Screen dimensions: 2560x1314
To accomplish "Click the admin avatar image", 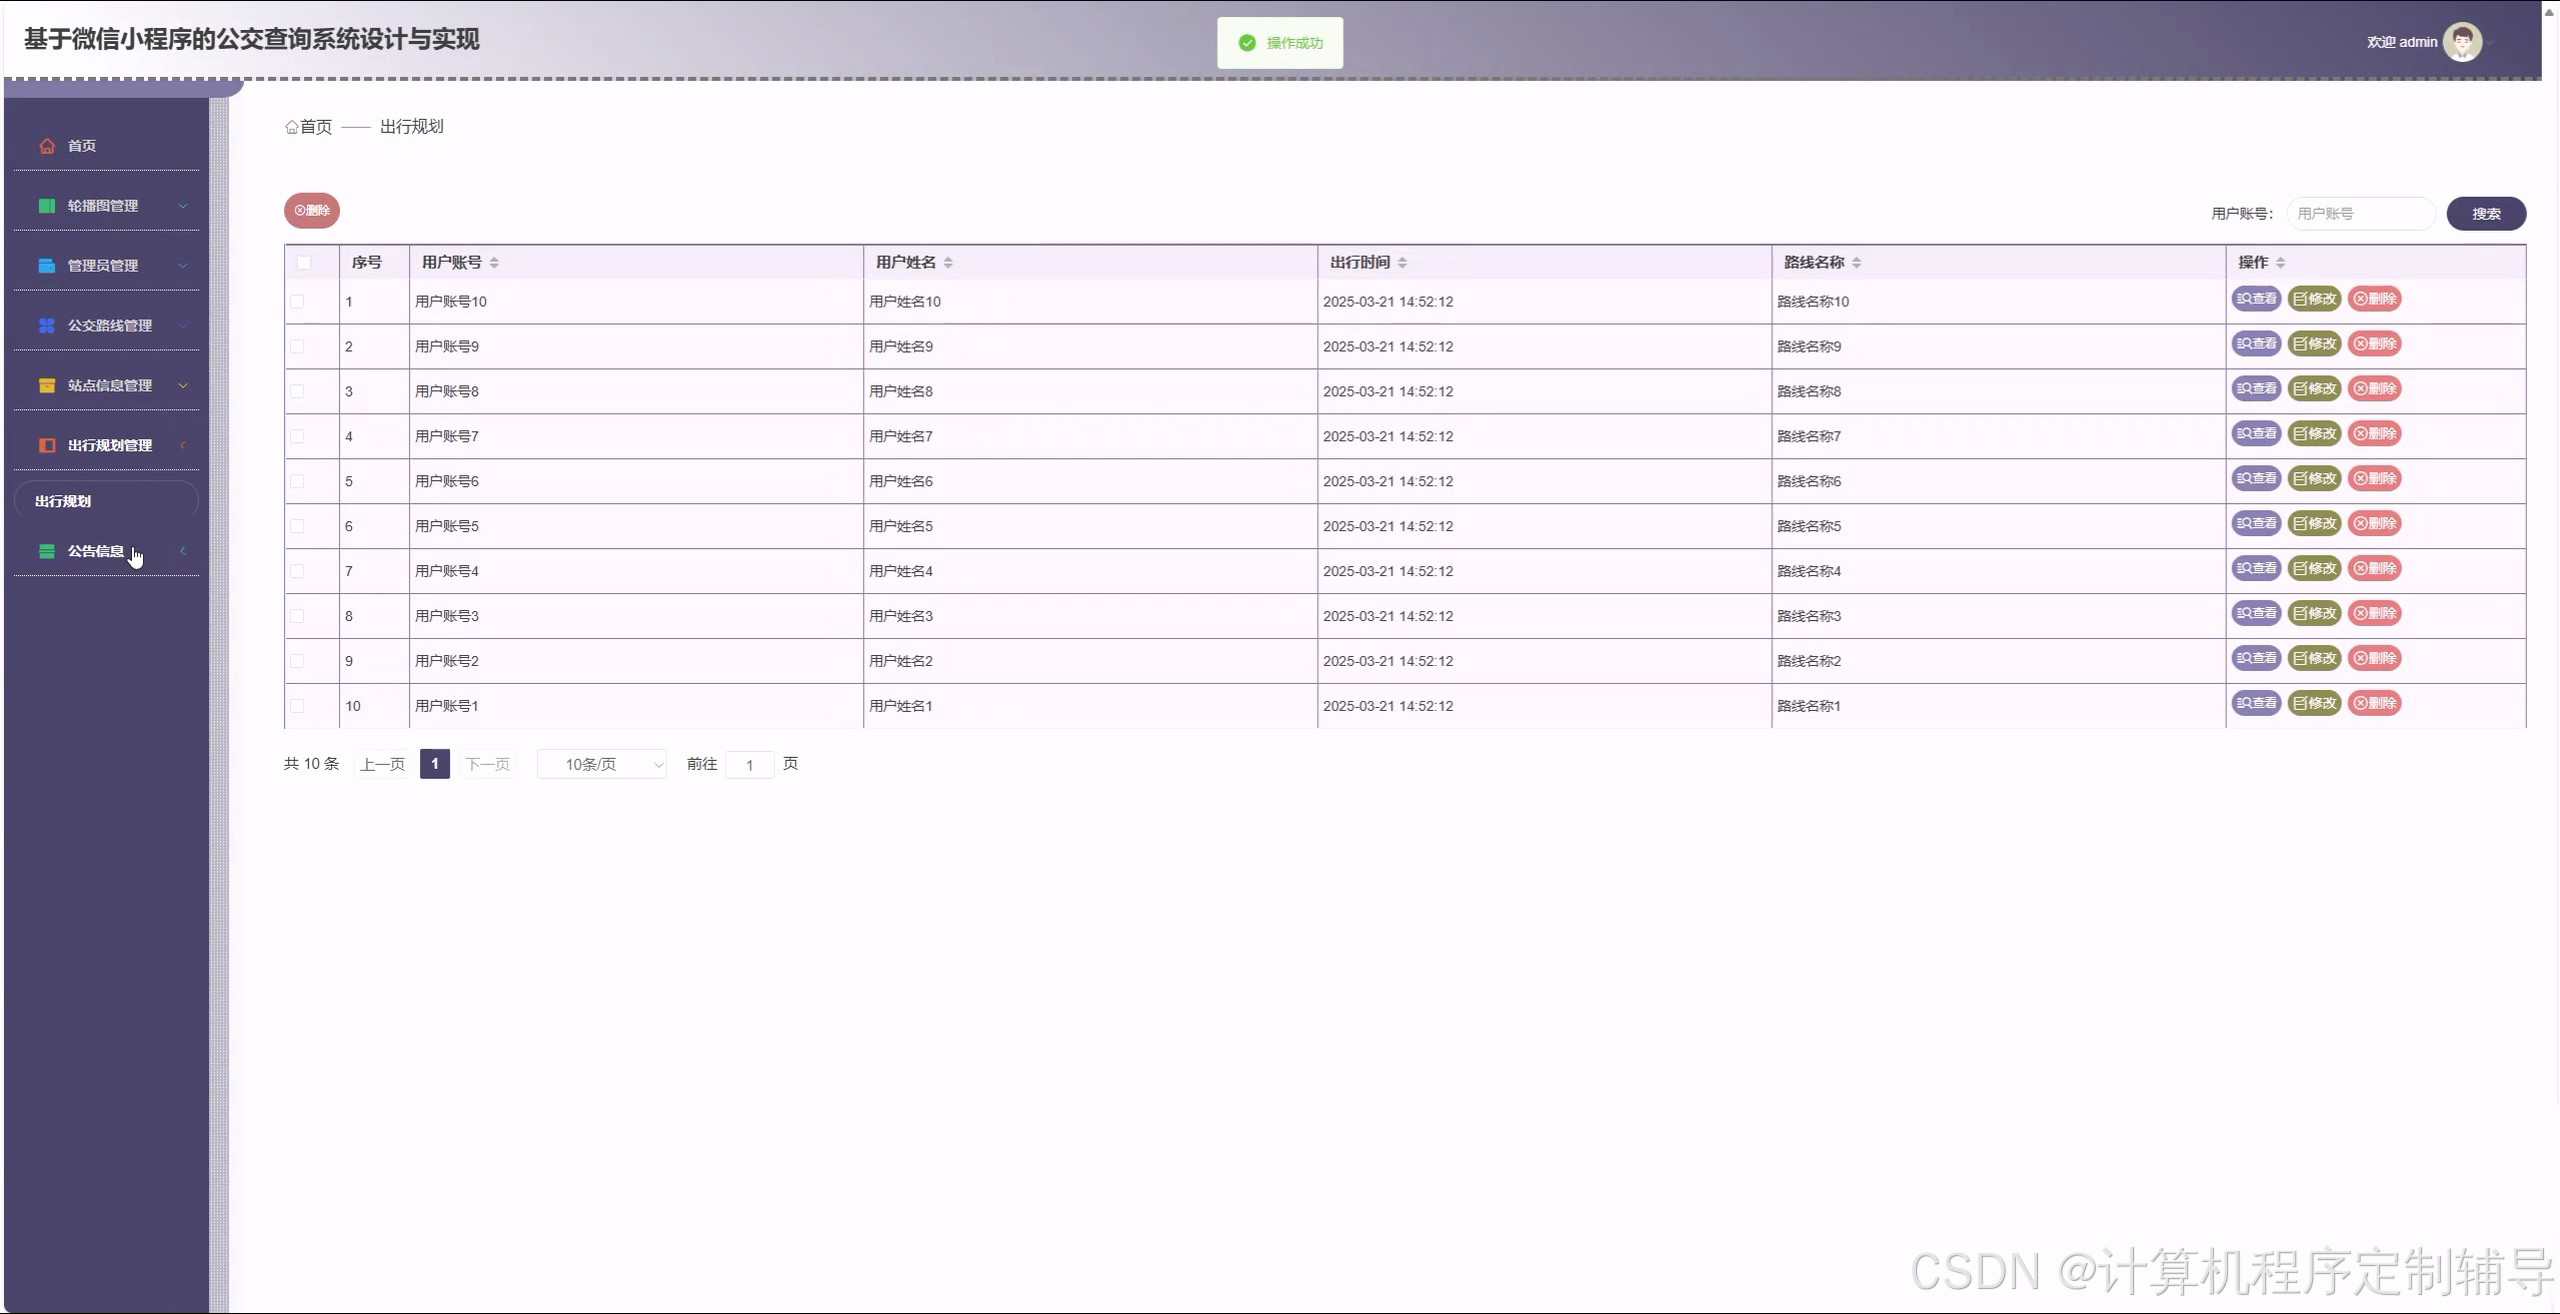I will pos(2462,42).
